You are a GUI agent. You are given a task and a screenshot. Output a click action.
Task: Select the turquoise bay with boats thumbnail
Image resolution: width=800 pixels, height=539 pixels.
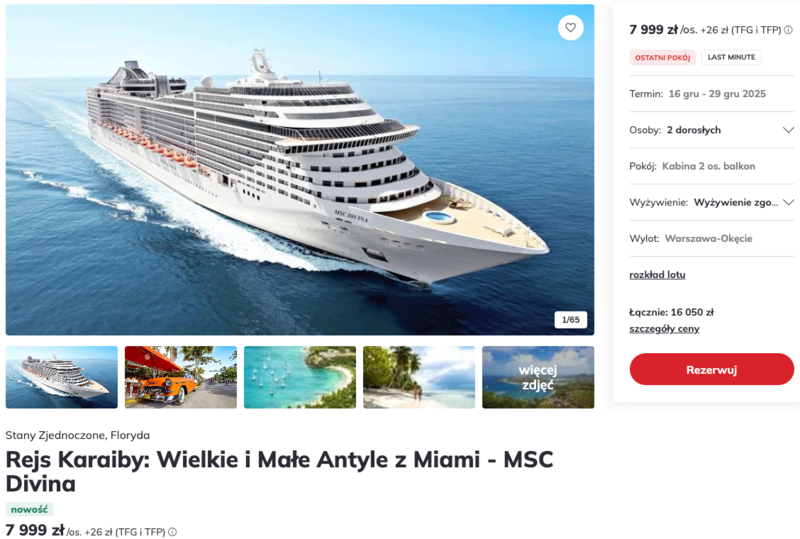coord(300,377)
